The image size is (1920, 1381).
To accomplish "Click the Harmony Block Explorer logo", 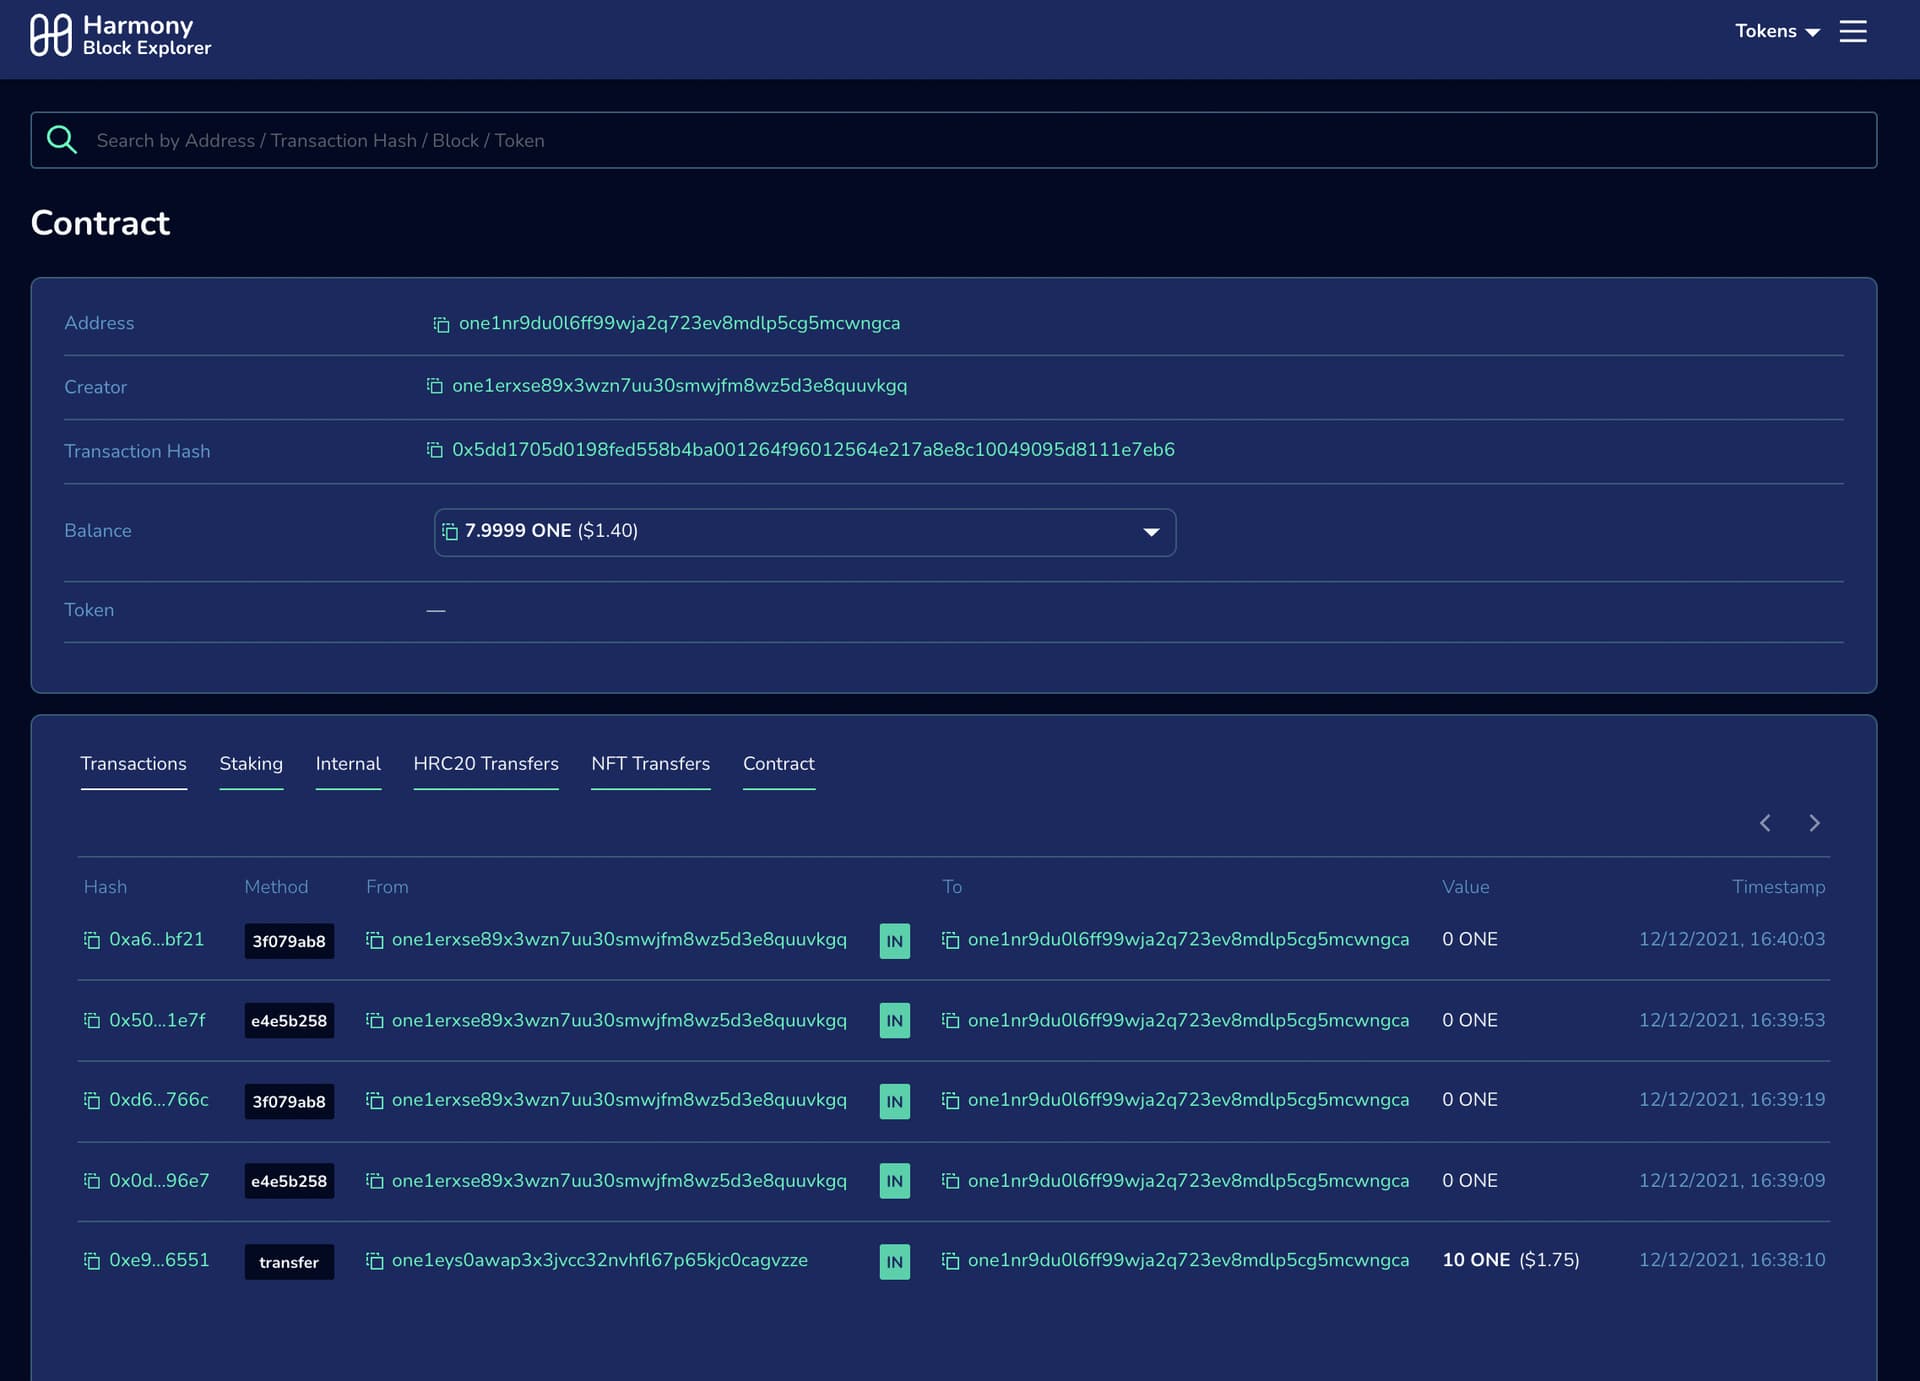I will [120, 35].
